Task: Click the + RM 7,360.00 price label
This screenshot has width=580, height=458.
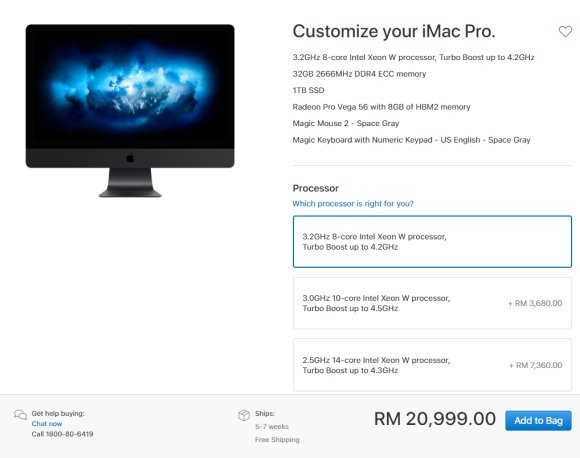Action: point(535,366)
